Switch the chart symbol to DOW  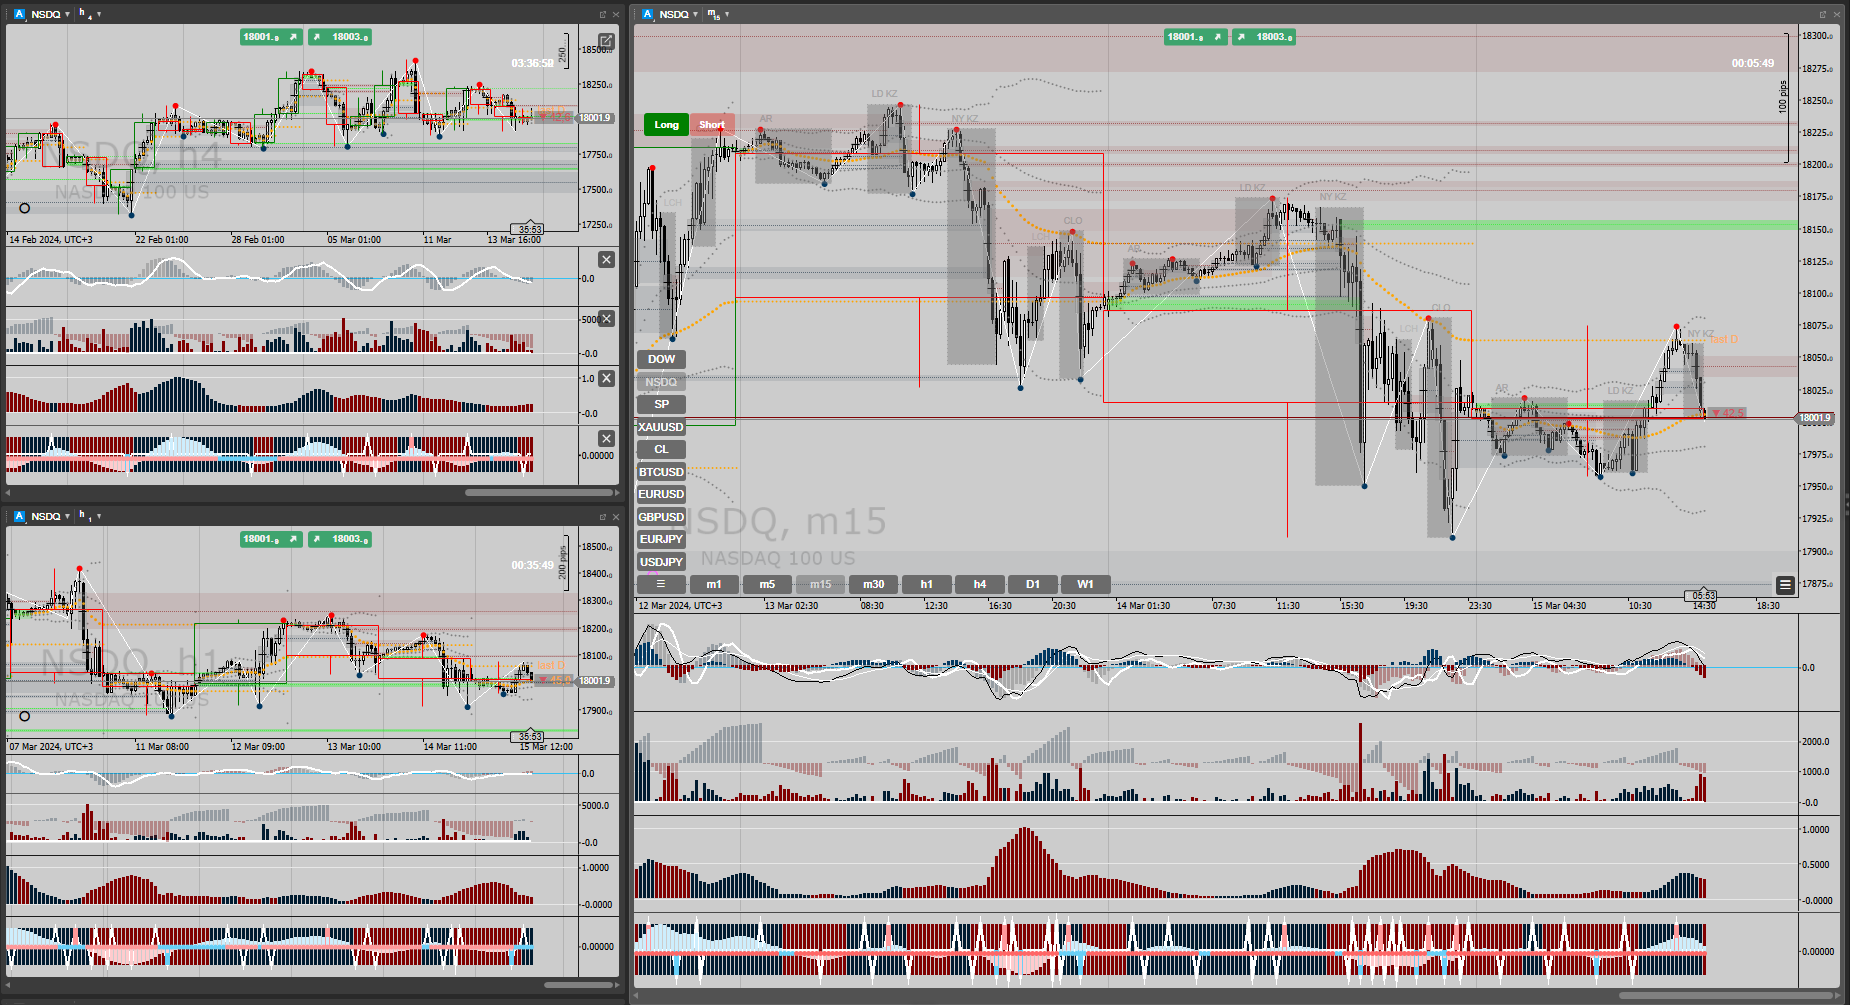tap(661, 359)
